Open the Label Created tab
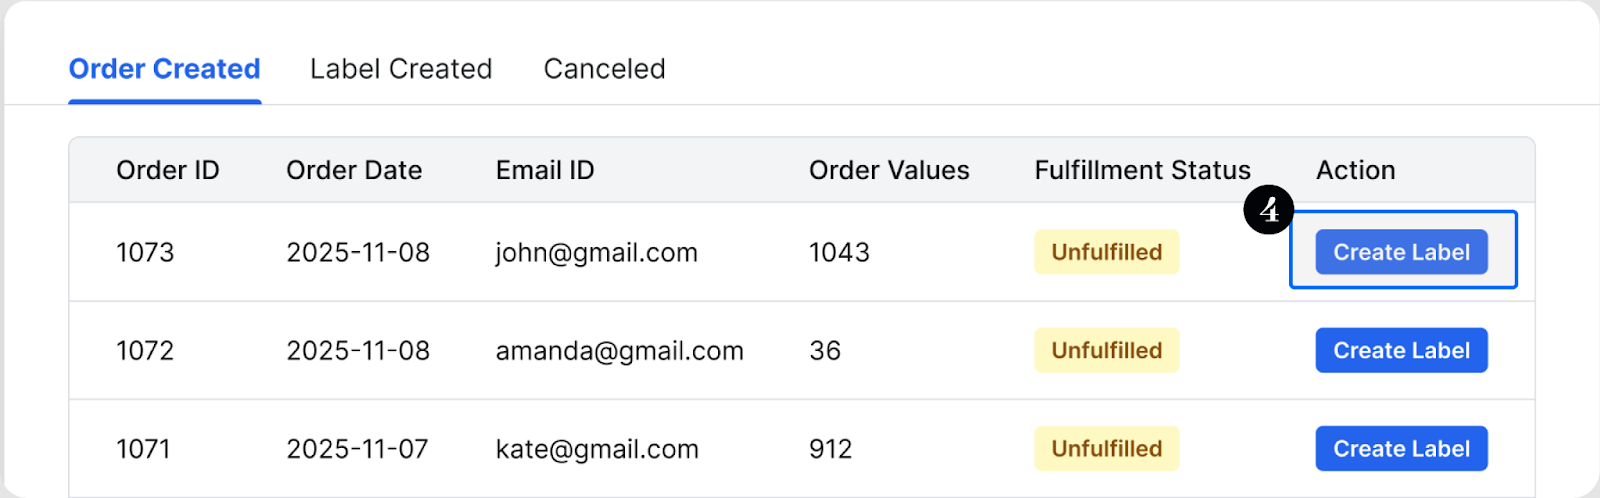 [x=401, y=69]
